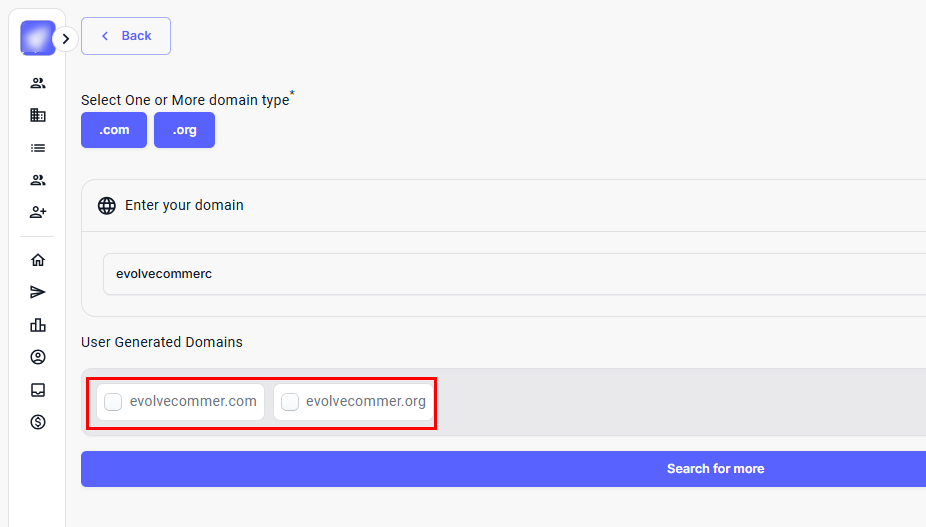
Task: Go to the home icon in sidebar
Action: [x=38, y=260]
